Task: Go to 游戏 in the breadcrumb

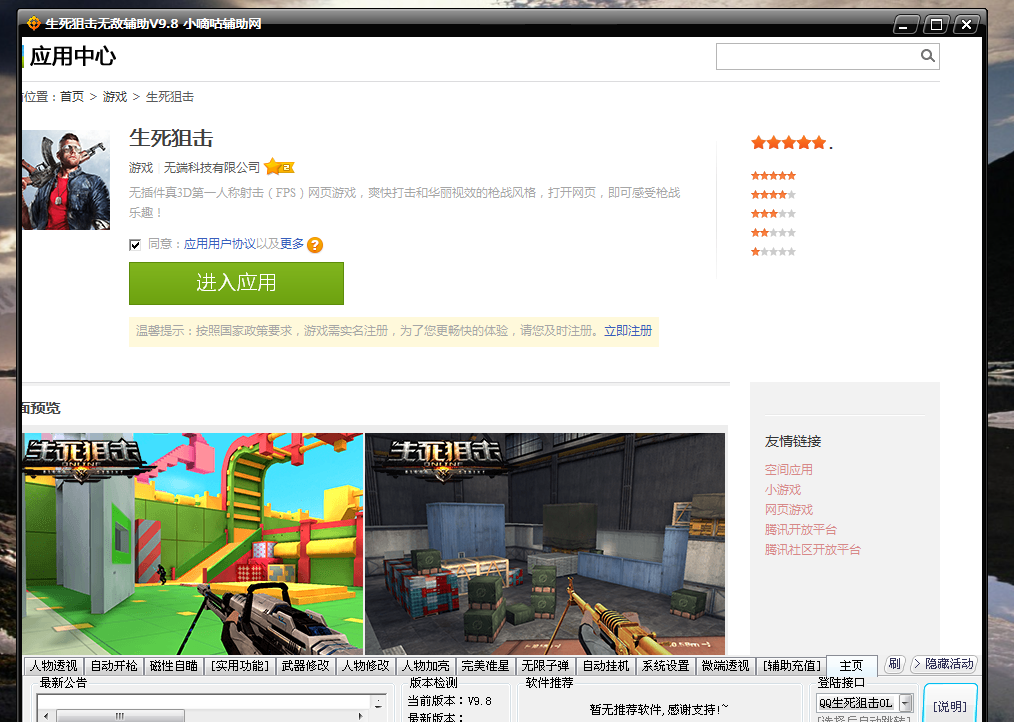Action: pos(114,97)
